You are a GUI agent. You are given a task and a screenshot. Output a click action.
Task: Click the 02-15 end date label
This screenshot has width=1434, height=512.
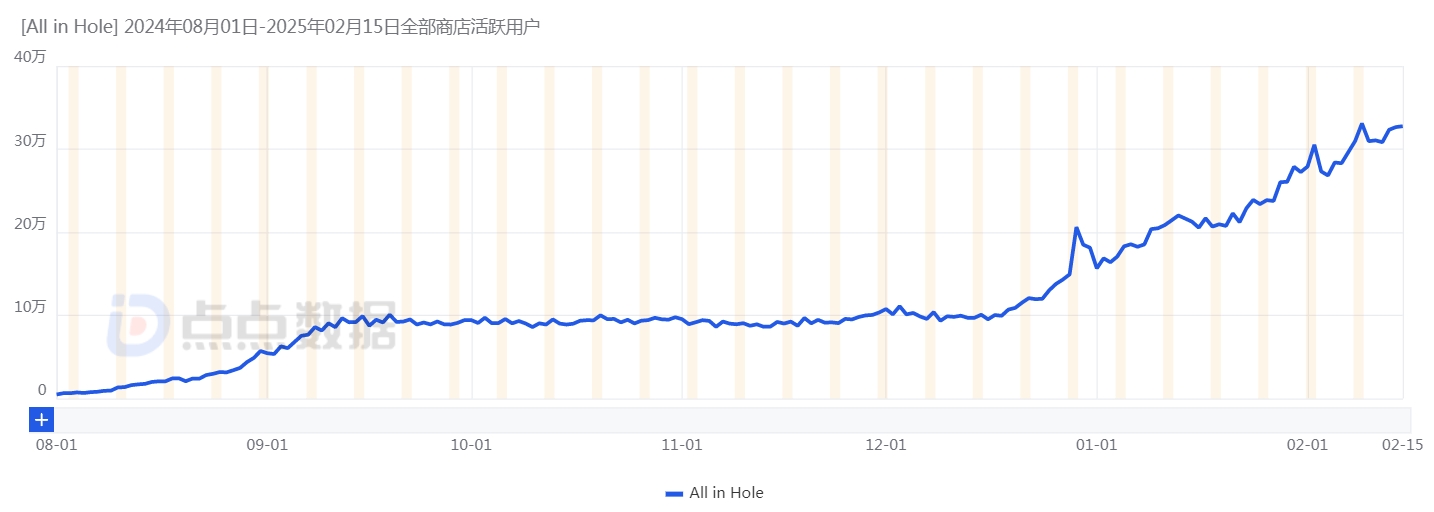(1404, 444)
